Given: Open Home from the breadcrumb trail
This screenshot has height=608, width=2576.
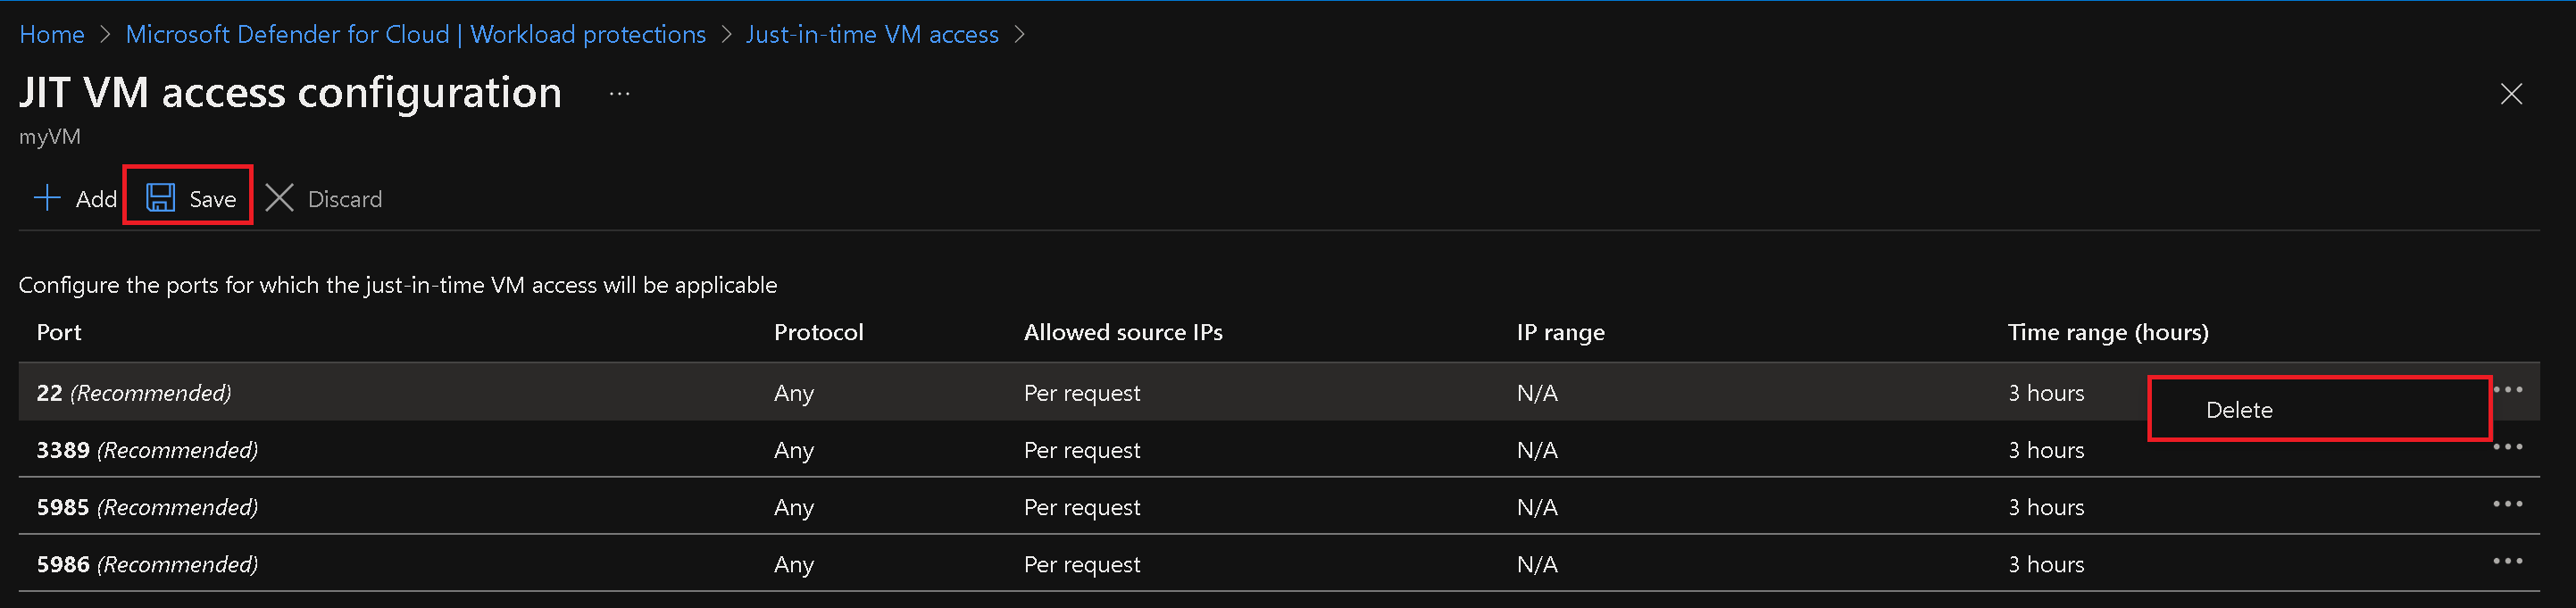Looking at the screenshot, I should (x=51, y=33).
